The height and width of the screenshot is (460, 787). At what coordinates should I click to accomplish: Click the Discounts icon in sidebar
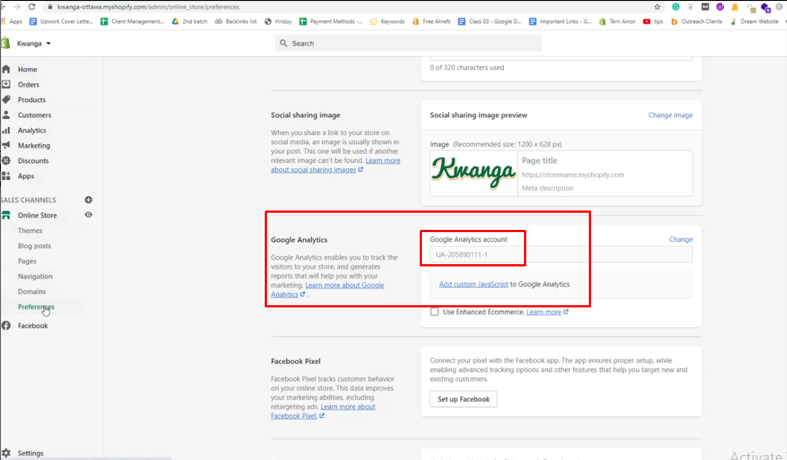(x=6, y=161)
